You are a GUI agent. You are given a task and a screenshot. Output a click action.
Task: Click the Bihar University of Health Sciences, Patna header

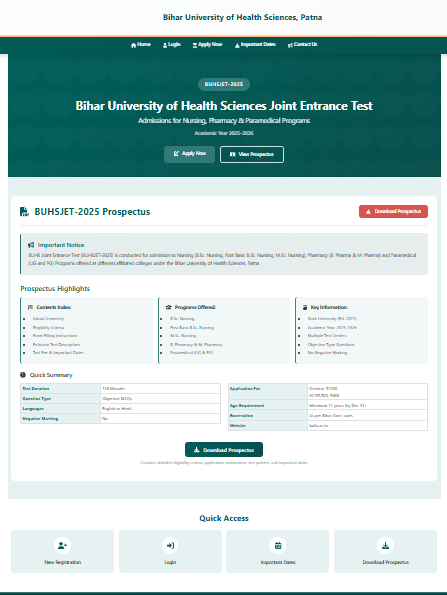pyautogui.click(x=242, y=17)
